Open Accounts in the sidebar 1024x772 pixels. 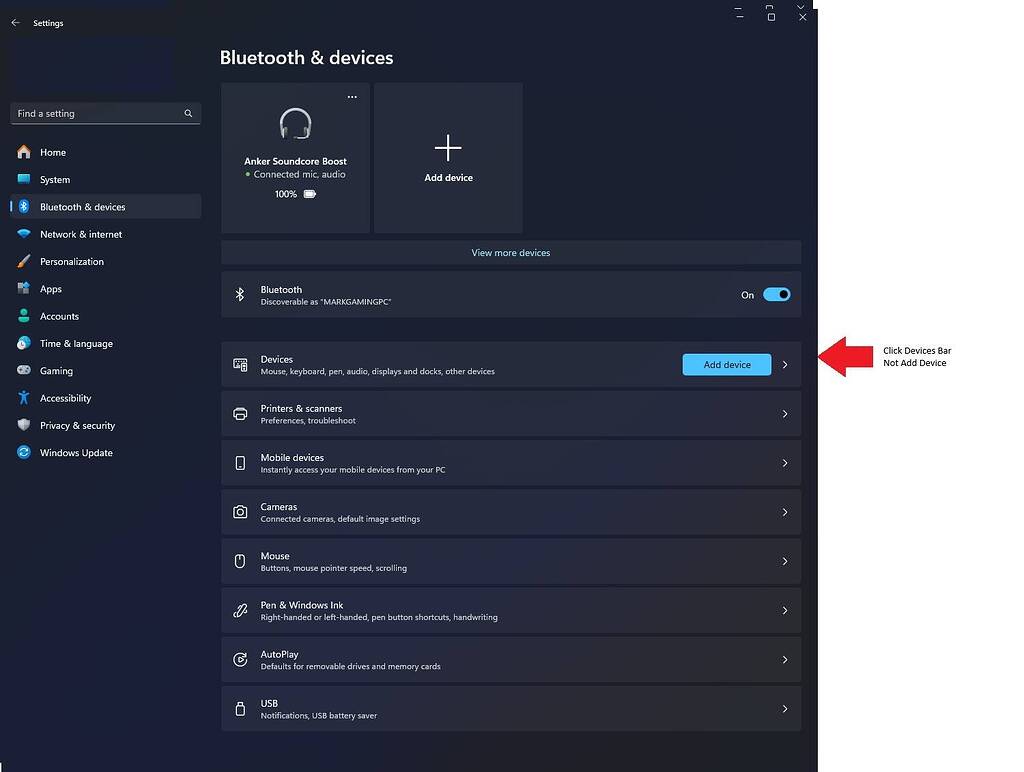pos(106,316)
